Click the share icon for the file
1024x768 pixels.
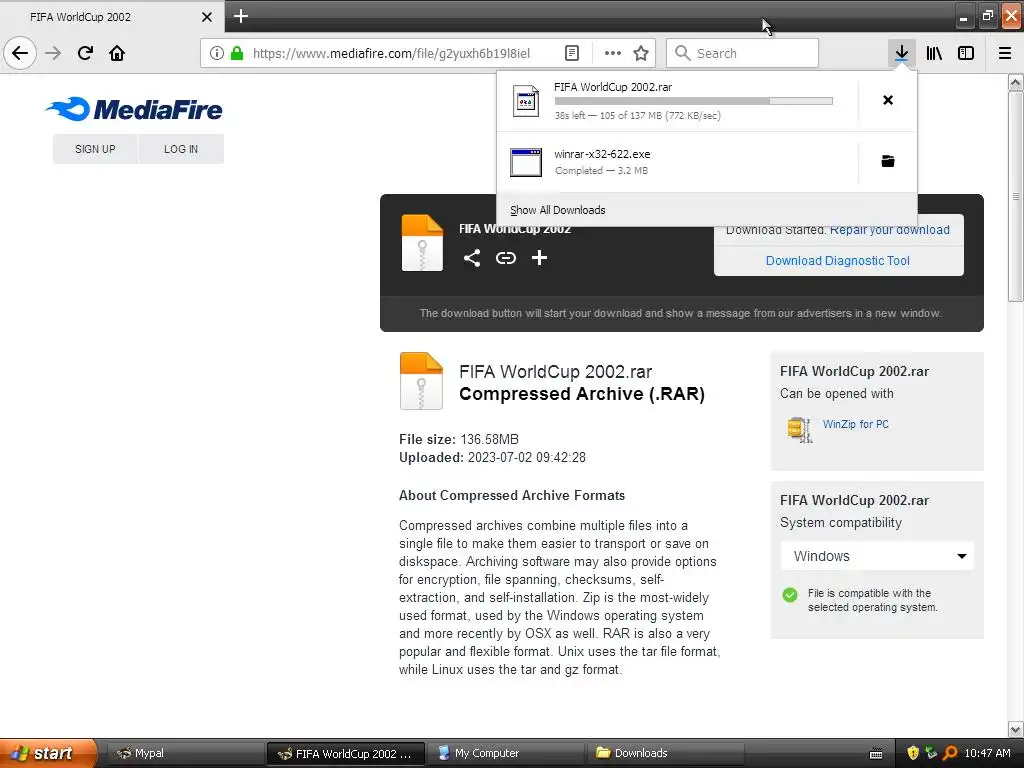click(472, 258)
